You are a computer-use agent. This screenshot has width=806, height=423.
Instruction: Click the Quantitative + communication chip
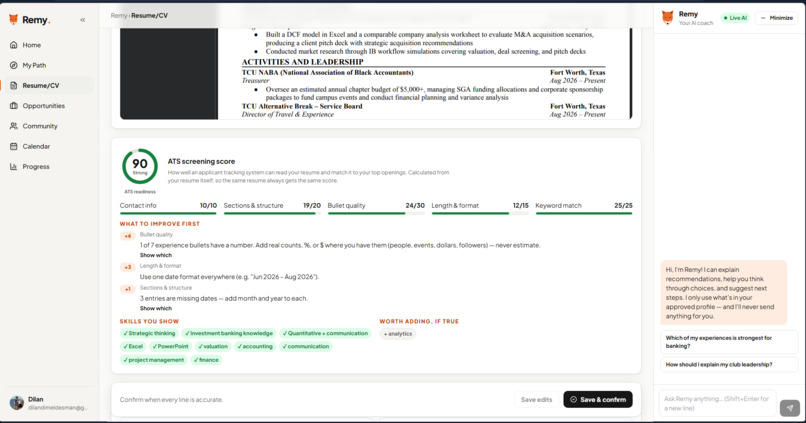click(x=325, y=334)
